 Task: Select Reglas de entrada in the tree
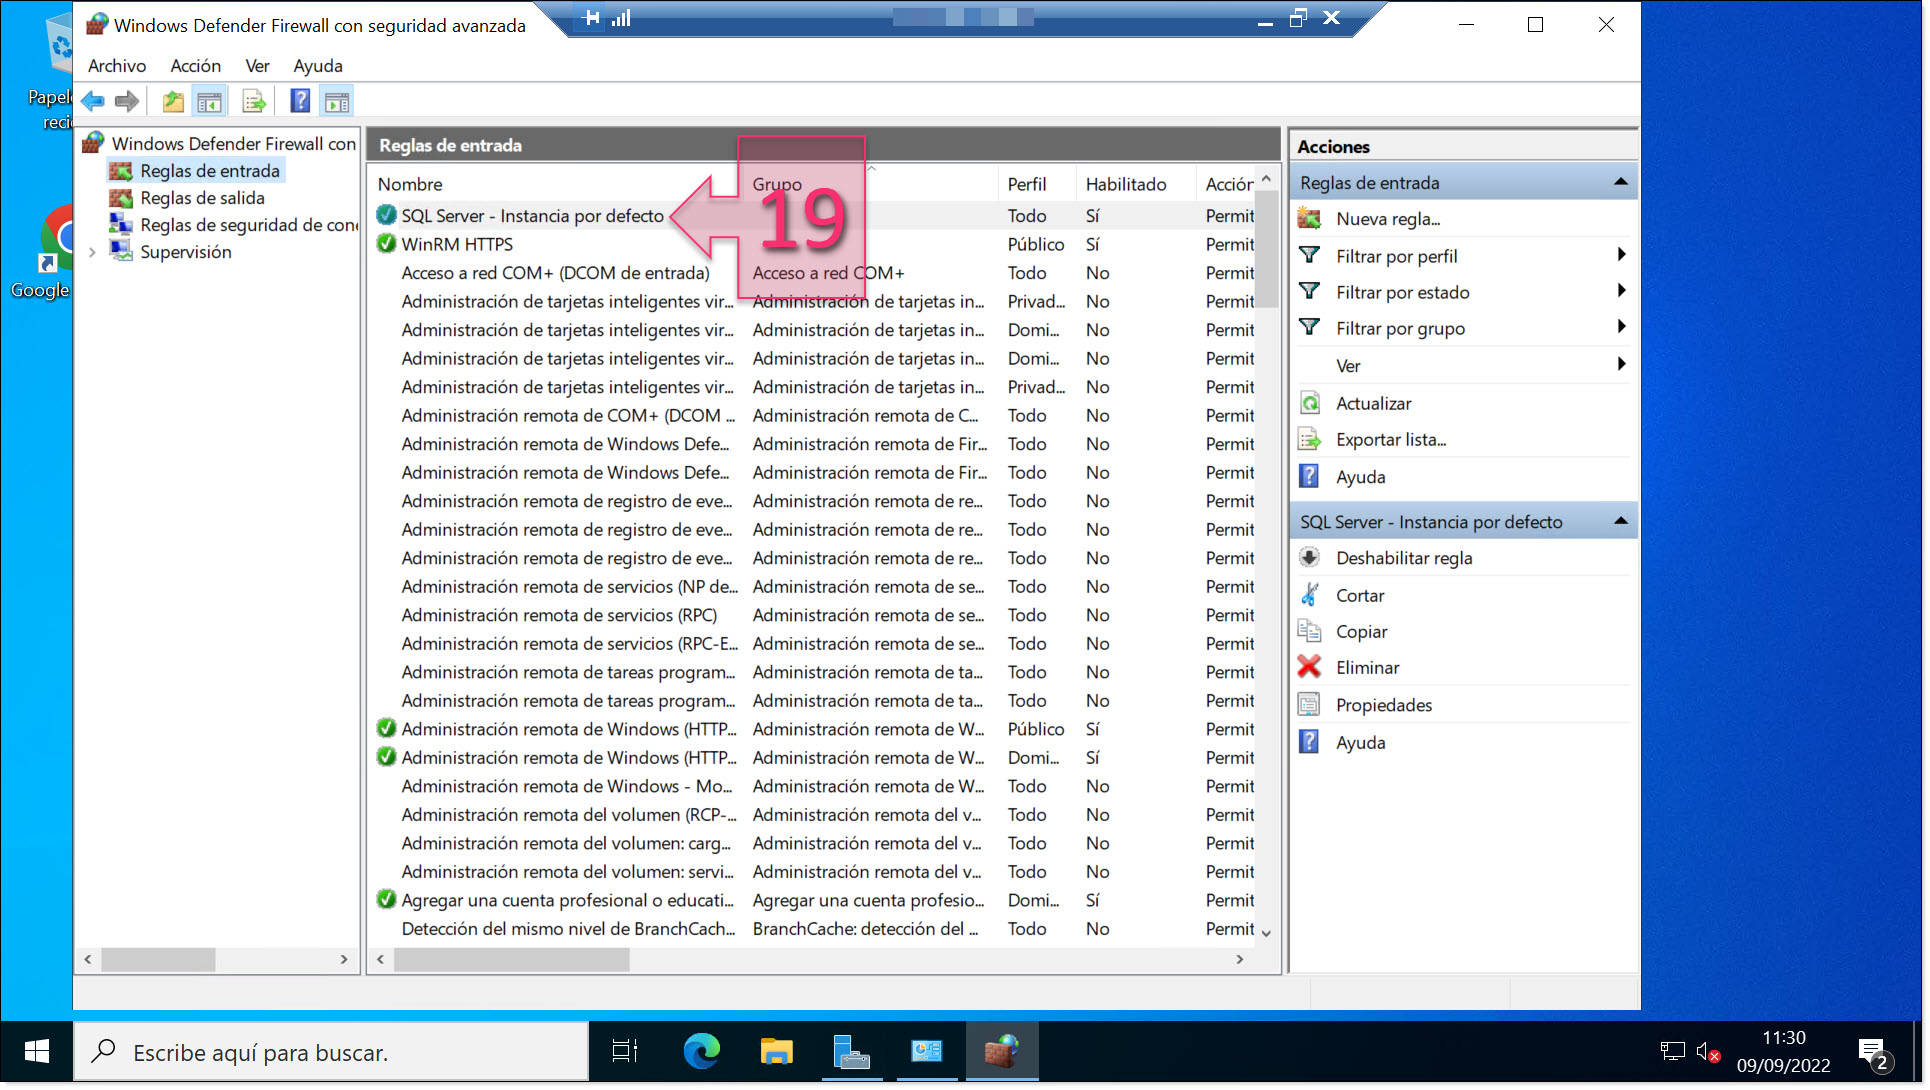click(x=210, y=171)
